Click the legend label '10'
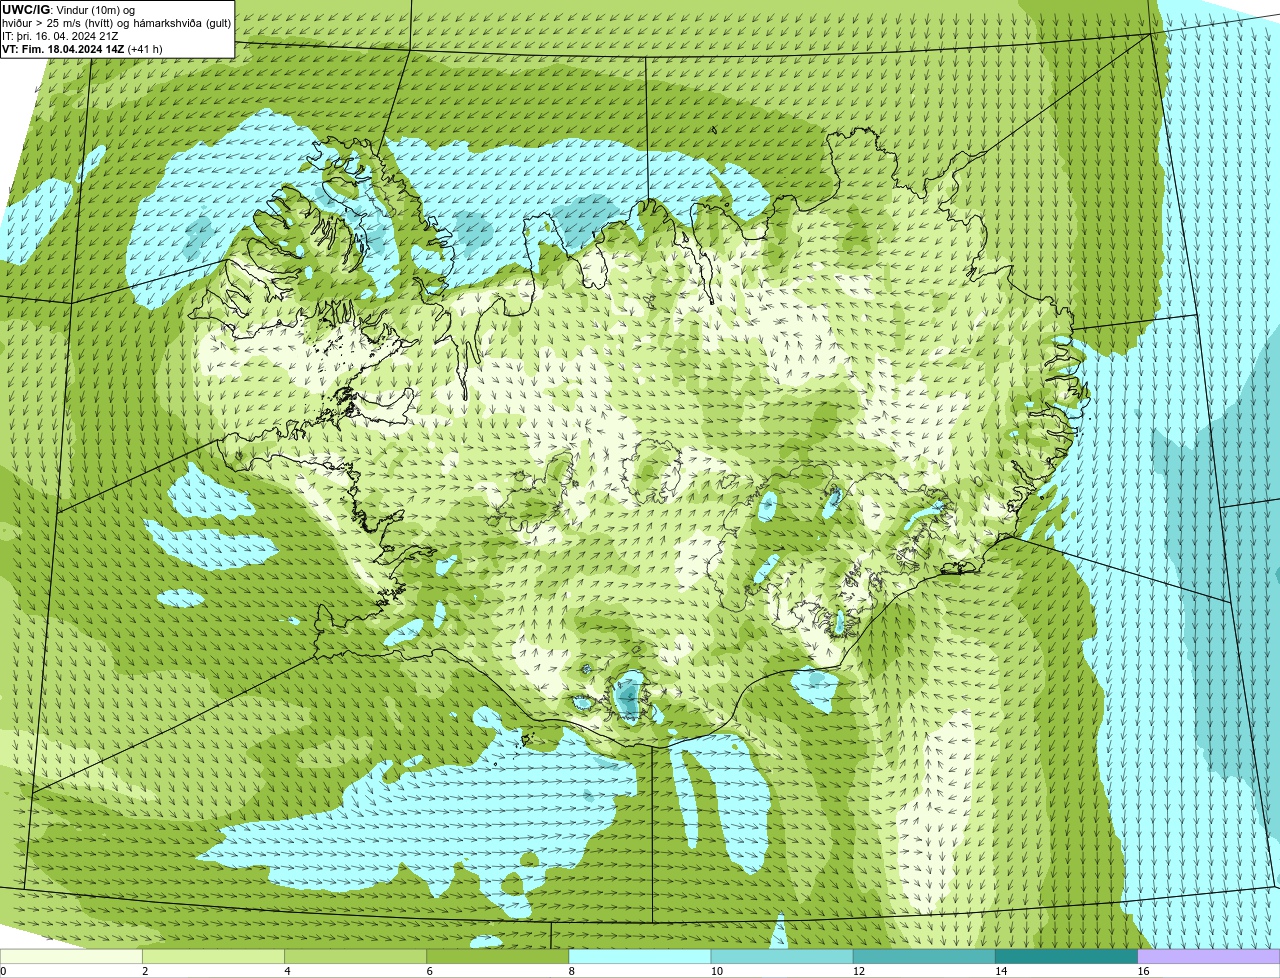 [717, 971]
